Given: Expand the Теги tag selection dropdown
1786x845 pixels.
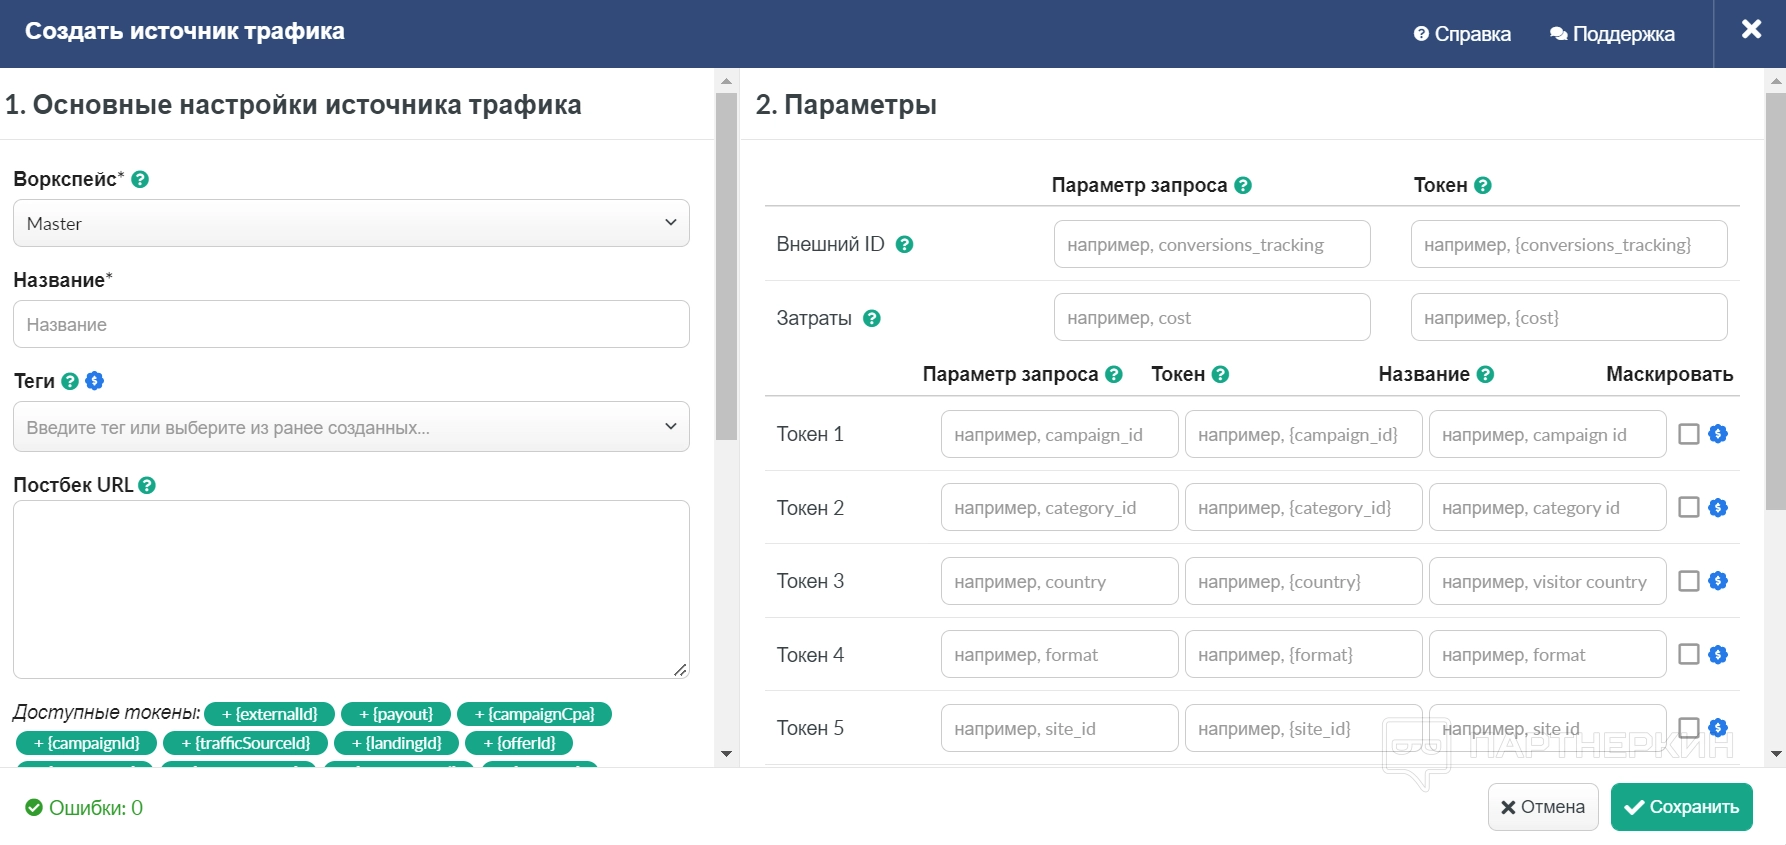Looking at the screenshot, I should pos(351,427).
